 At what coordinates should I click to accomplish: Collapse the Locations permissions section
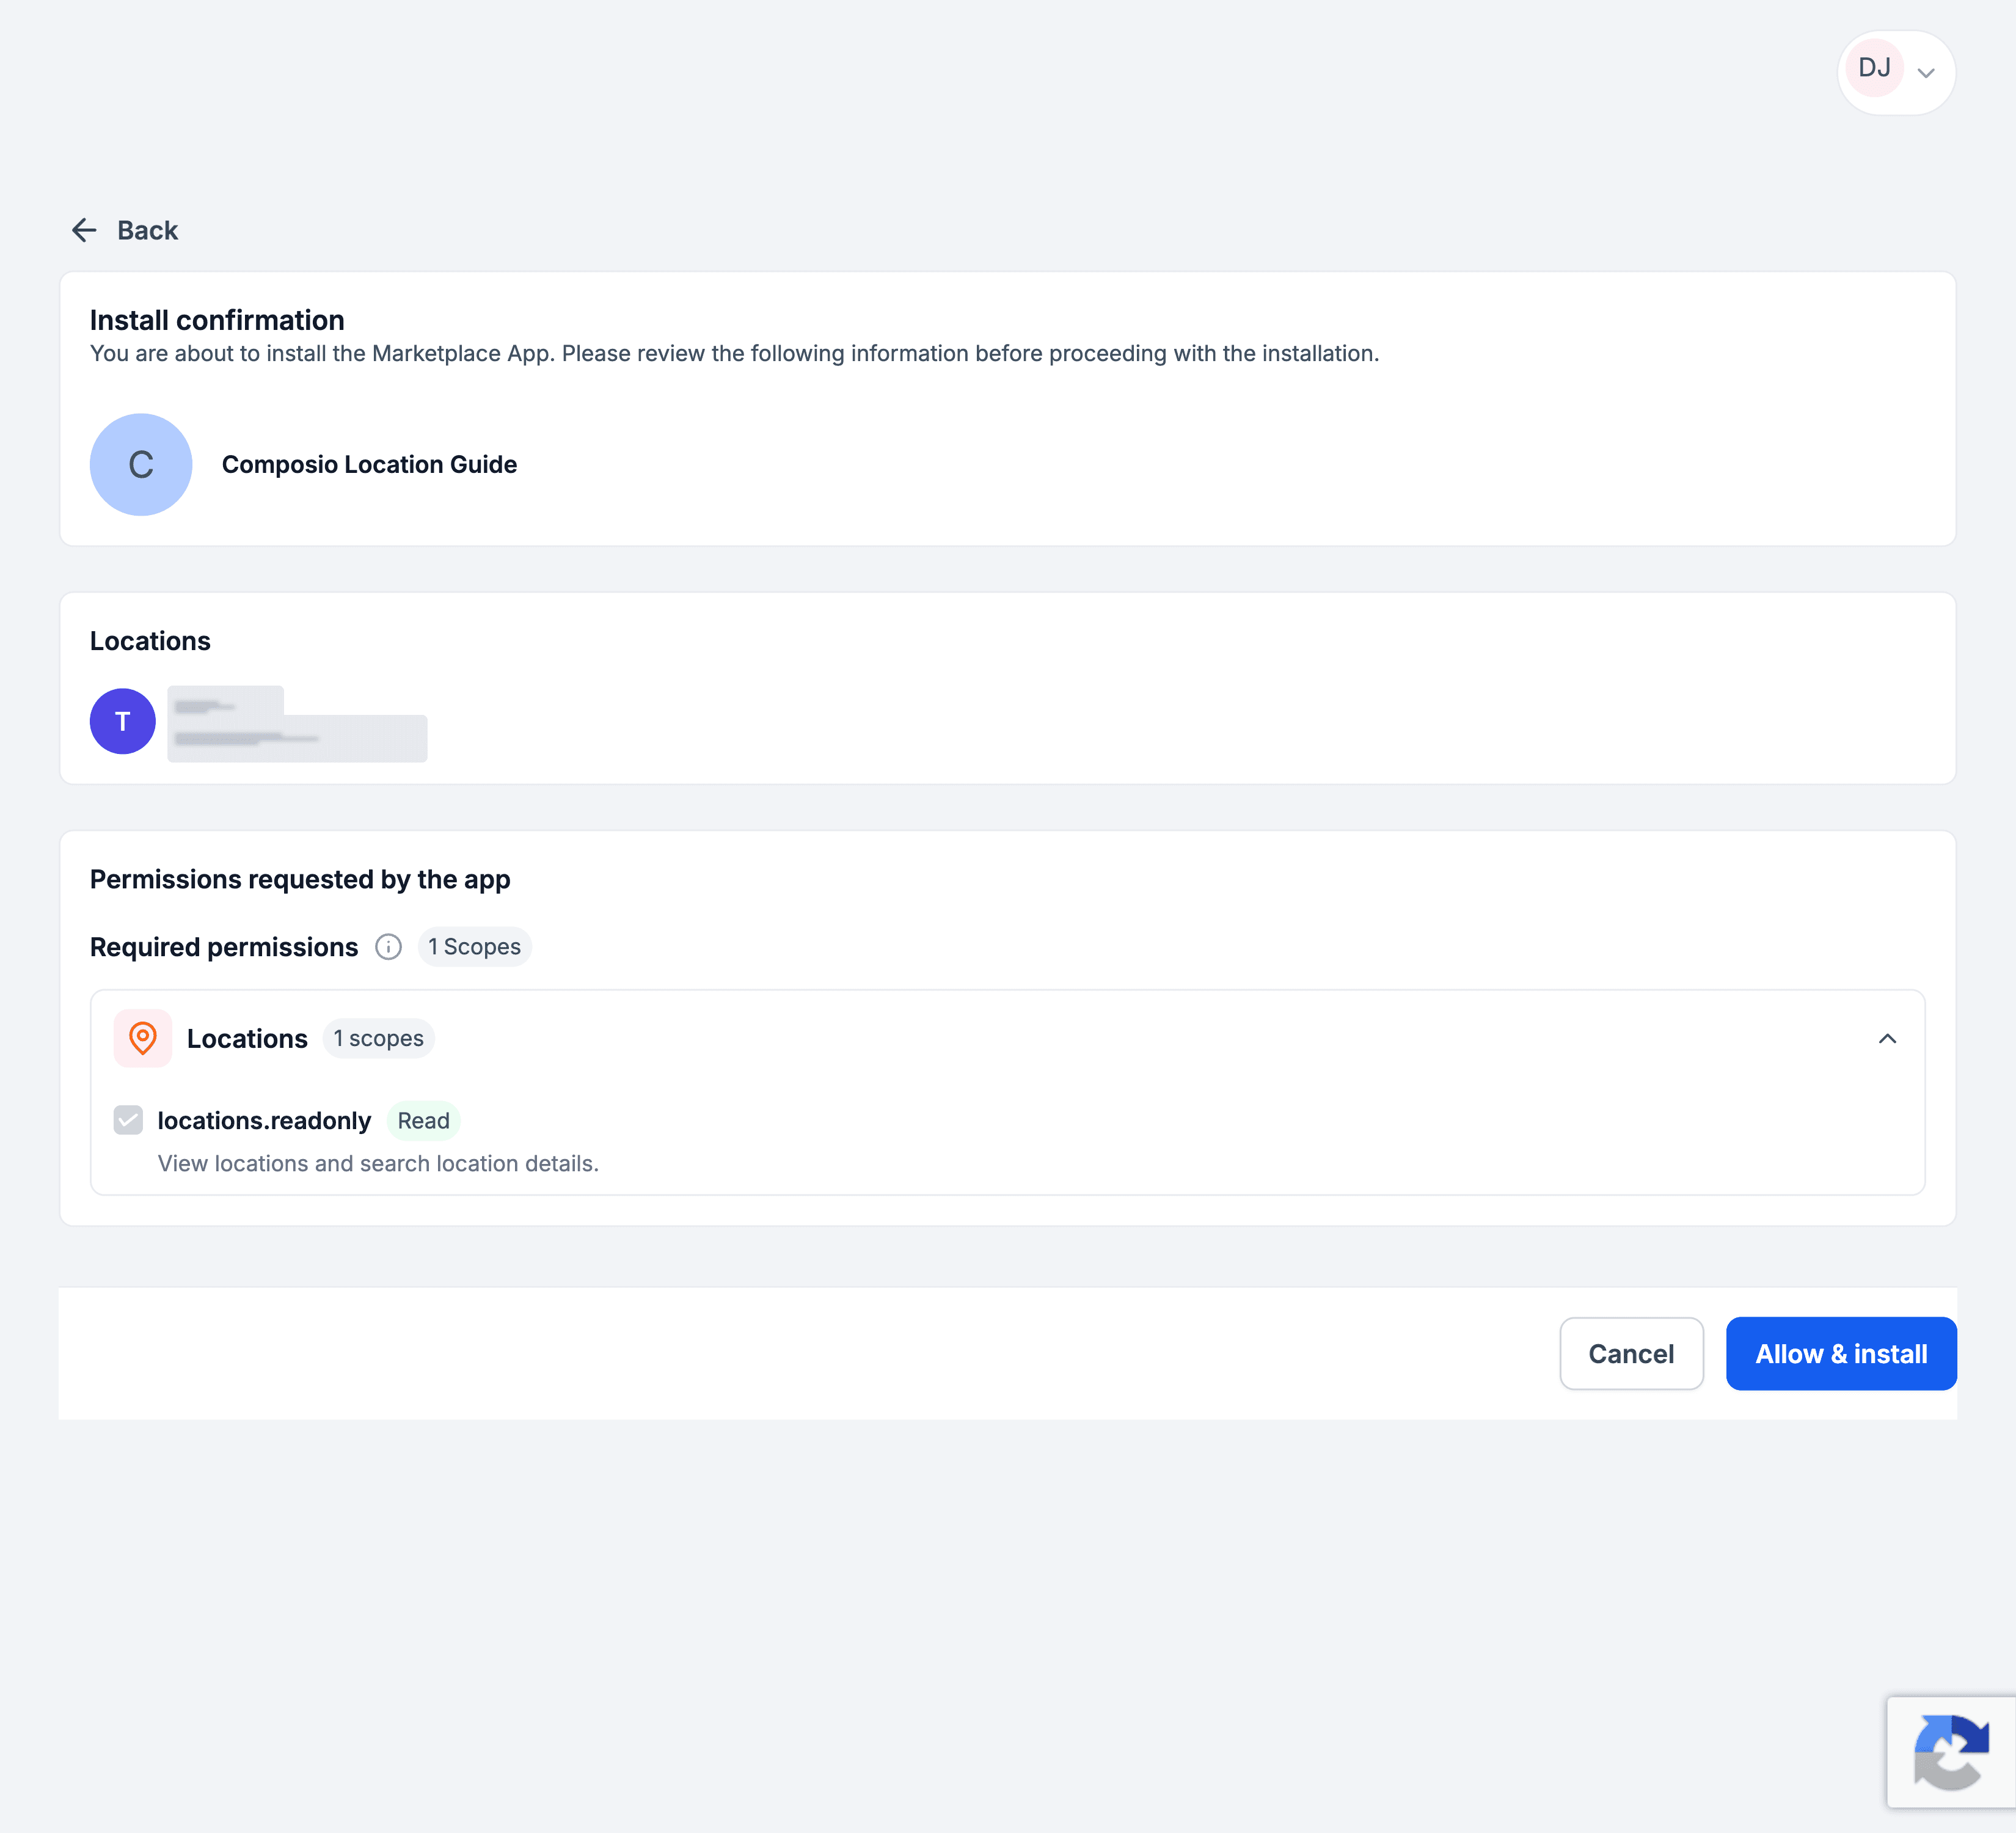[1887, 1038]
